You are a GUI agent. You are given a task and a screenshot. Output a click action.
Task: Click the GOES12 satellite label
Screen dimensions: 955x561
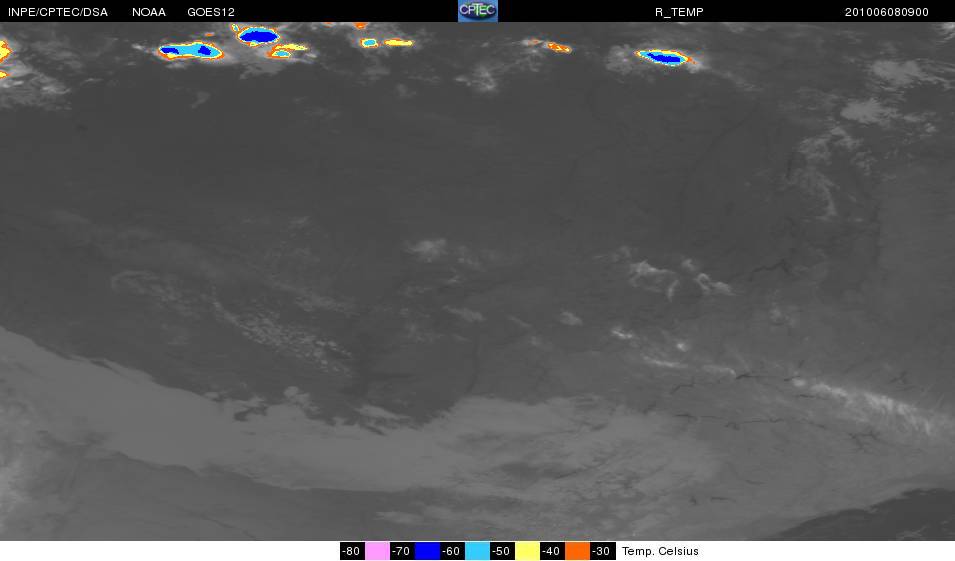[x=211, y=12]
